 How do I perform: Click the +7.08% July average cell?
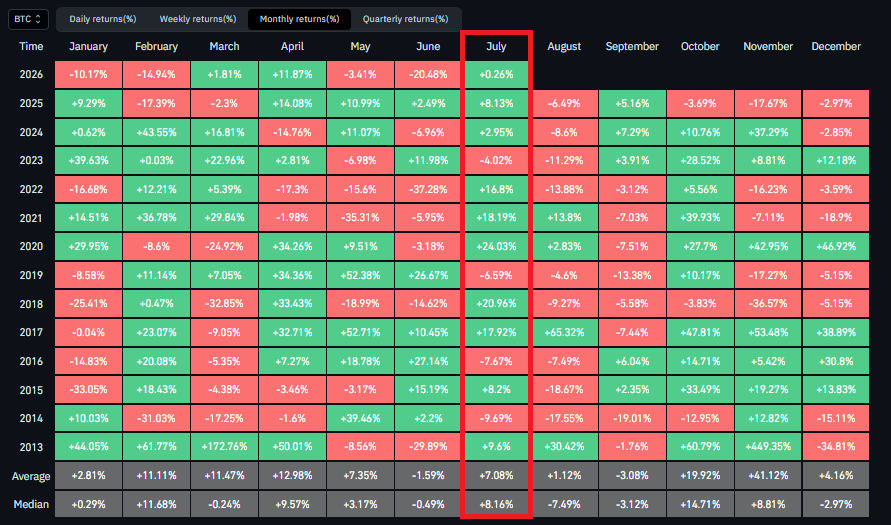(x=496, y=476)
